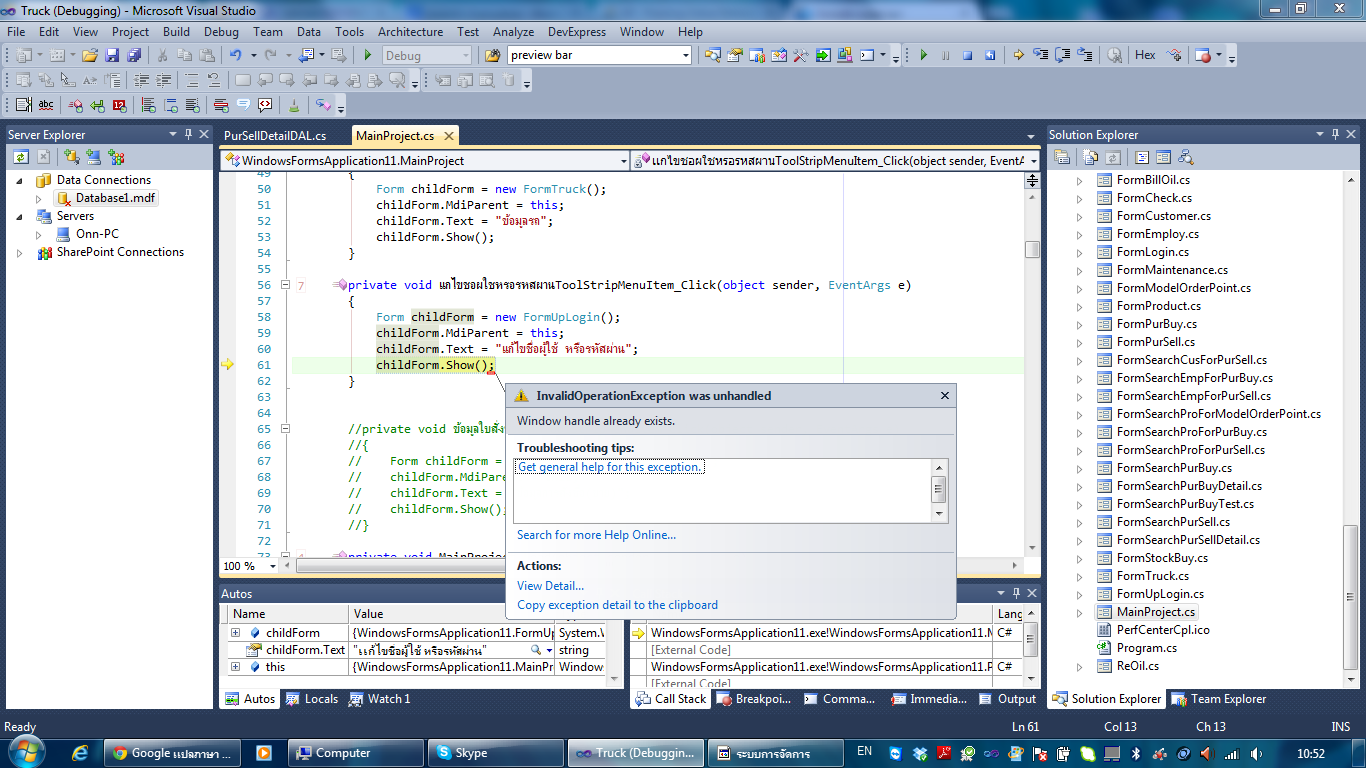Image resolution: width=1366 pixels, height=768 pixels.
Task: Click the green Start Debugging icon beside Debug combo
Action: click(368, 55)
